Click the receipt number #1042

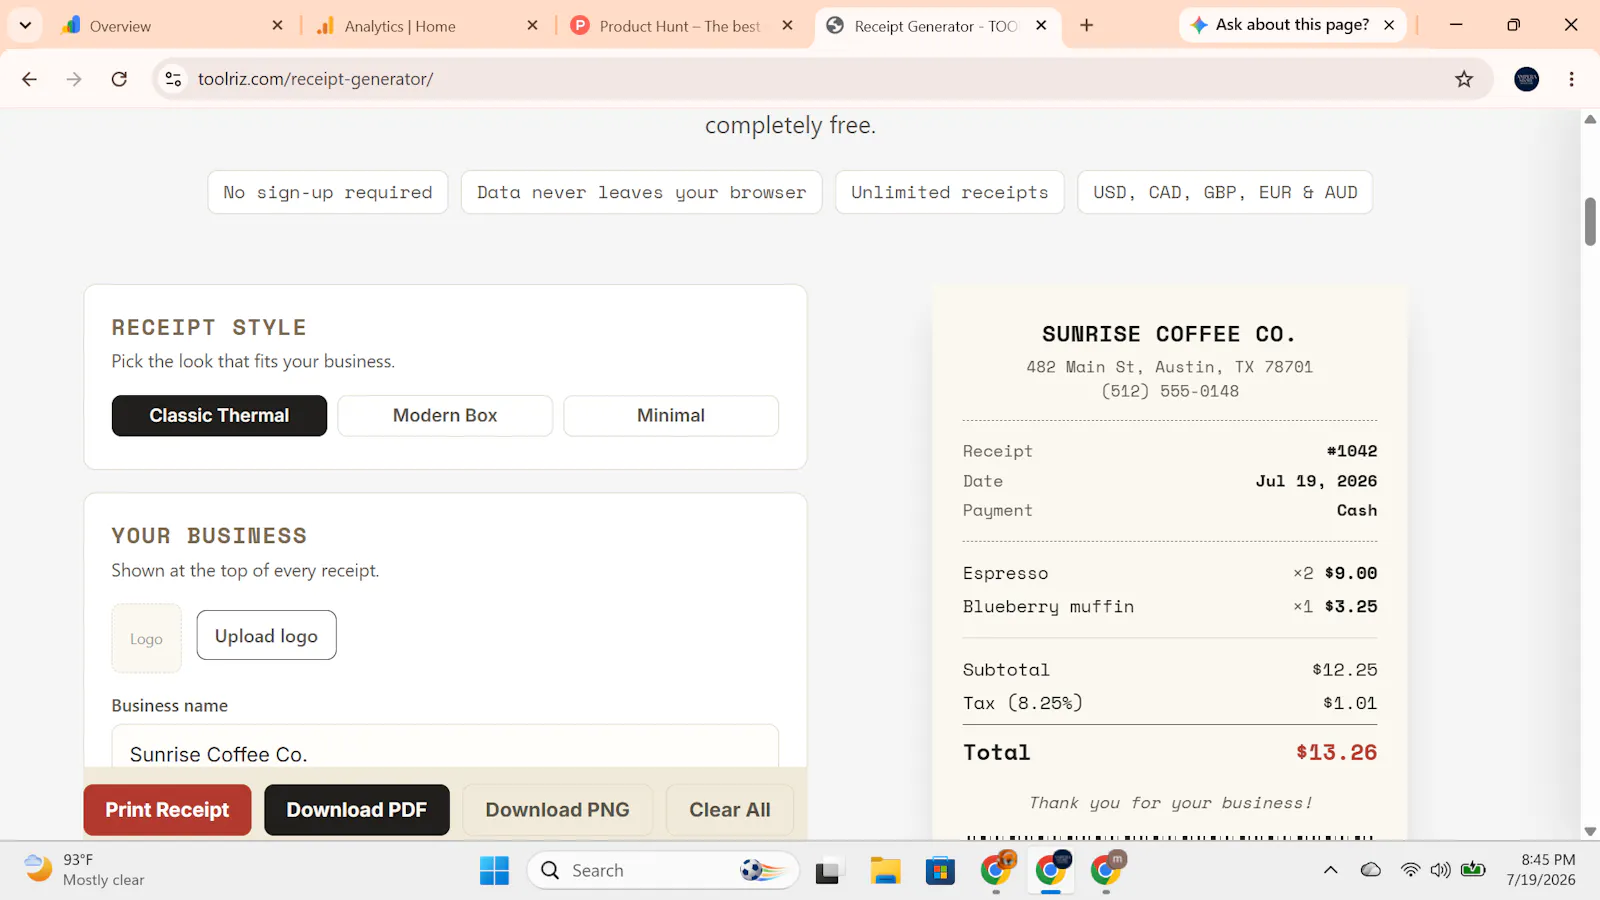point(1352,451)
